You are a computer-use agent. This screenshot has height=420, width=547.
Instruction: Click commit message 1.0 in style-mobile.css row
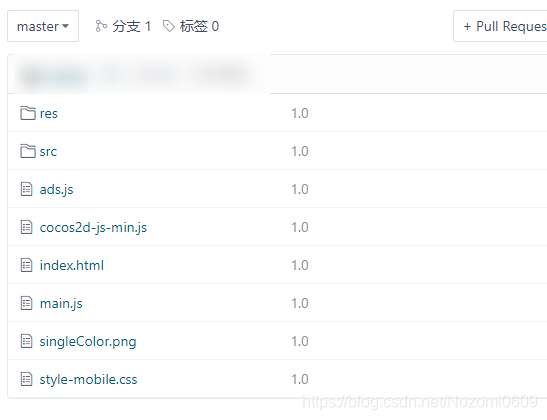pyautogui.click(x=300, y=380)
